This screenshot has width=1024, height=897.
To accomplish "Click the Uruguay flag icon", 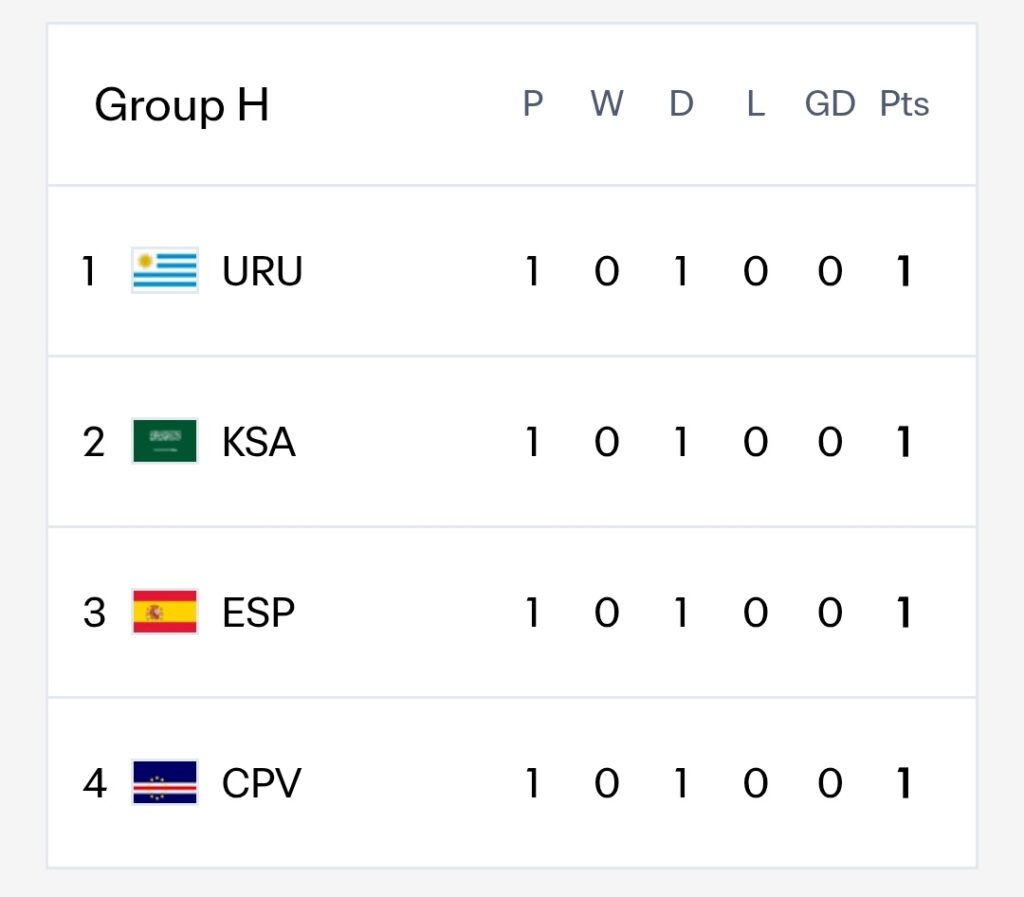I will click(x=165, y=270).
